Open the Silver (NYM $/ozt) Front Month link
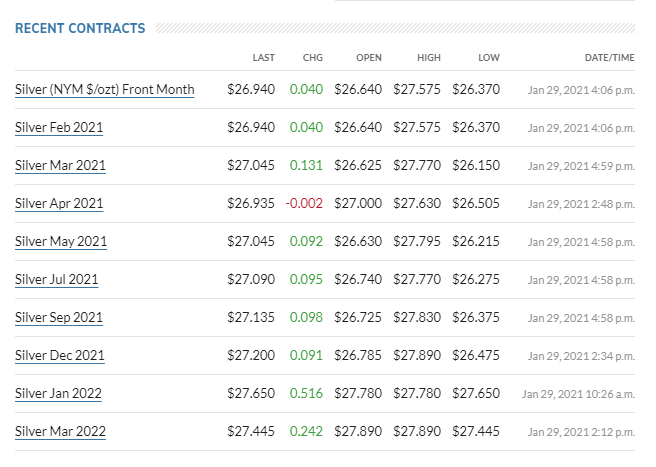The height and width of the screenshot is (467, 656). coord(105,90)
